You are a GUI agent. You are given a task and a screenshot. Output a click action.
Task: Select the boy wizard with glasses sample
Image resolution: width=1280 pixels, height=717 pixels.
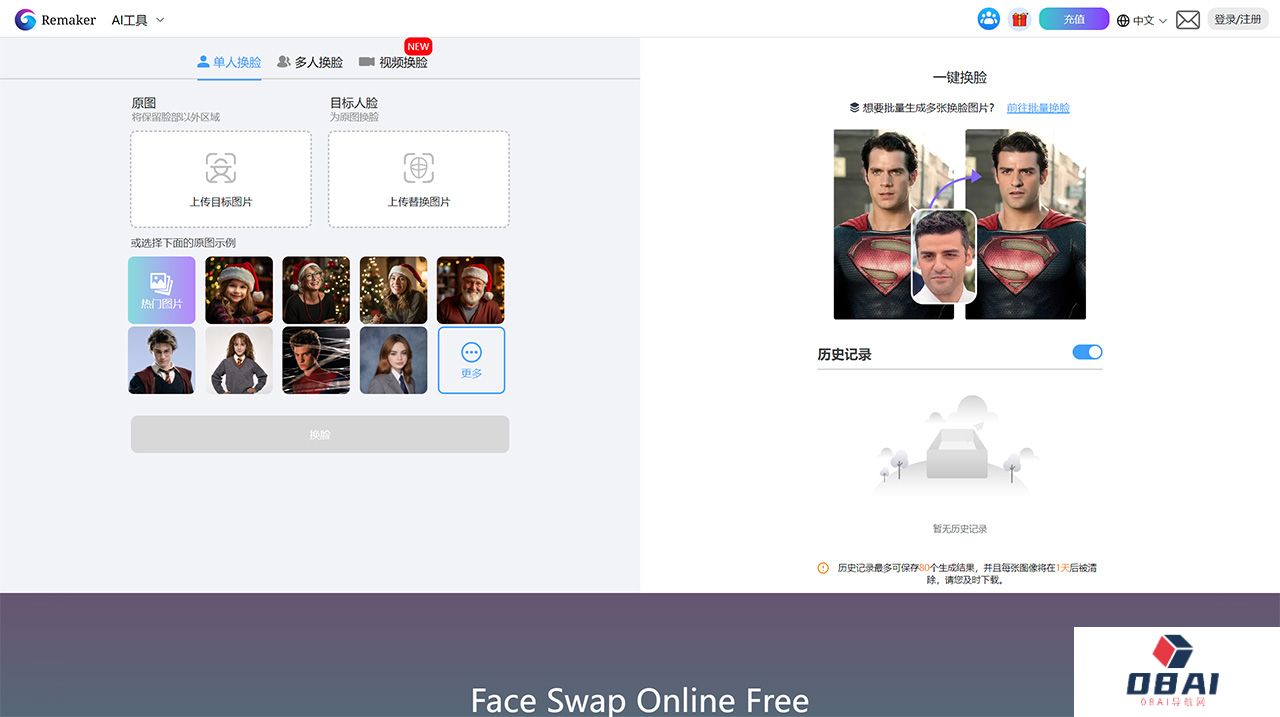point(161,360)
